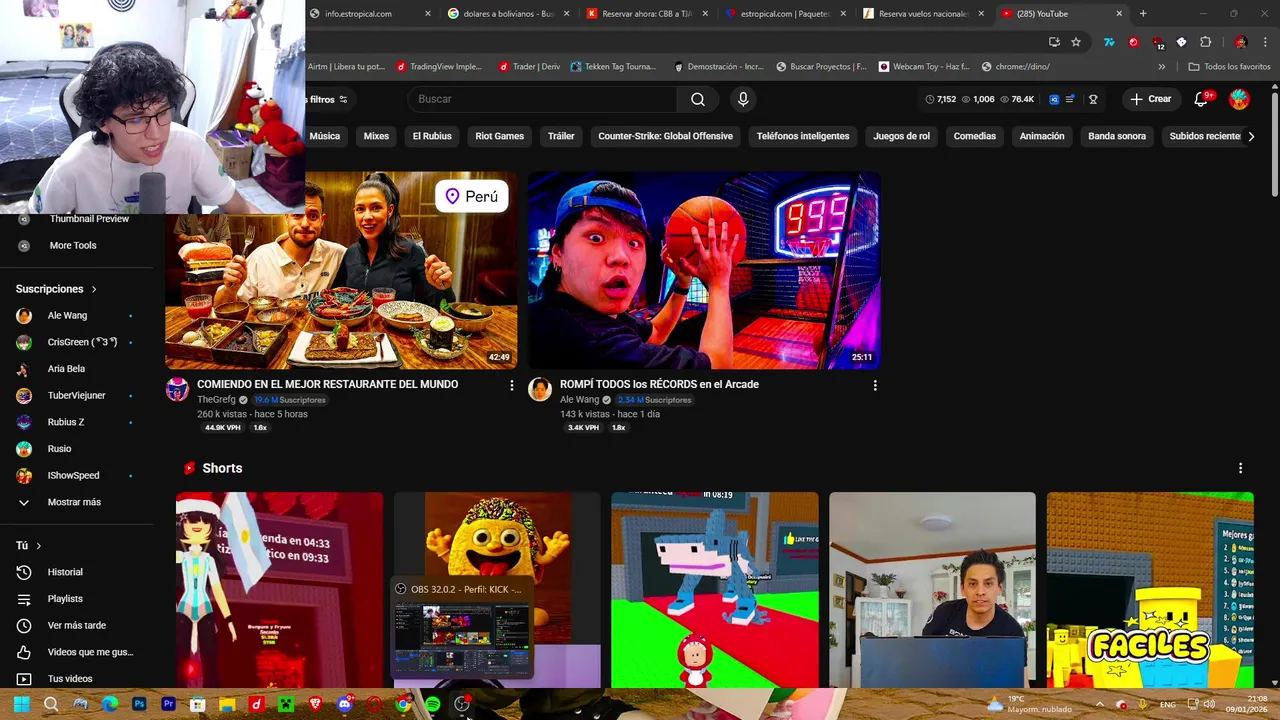Screen dimensions: 1280x720
Task: Toggle the system volume speaker icon
Action: [1209, 704]
